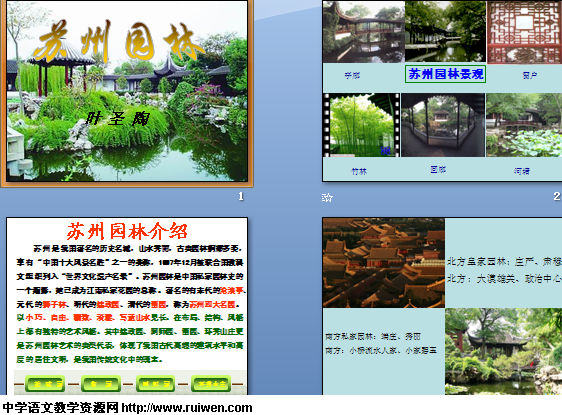562x415 pixels.
Task: Click the red 苏州园林介绍 heading text
Action: (x=127, y=231)
